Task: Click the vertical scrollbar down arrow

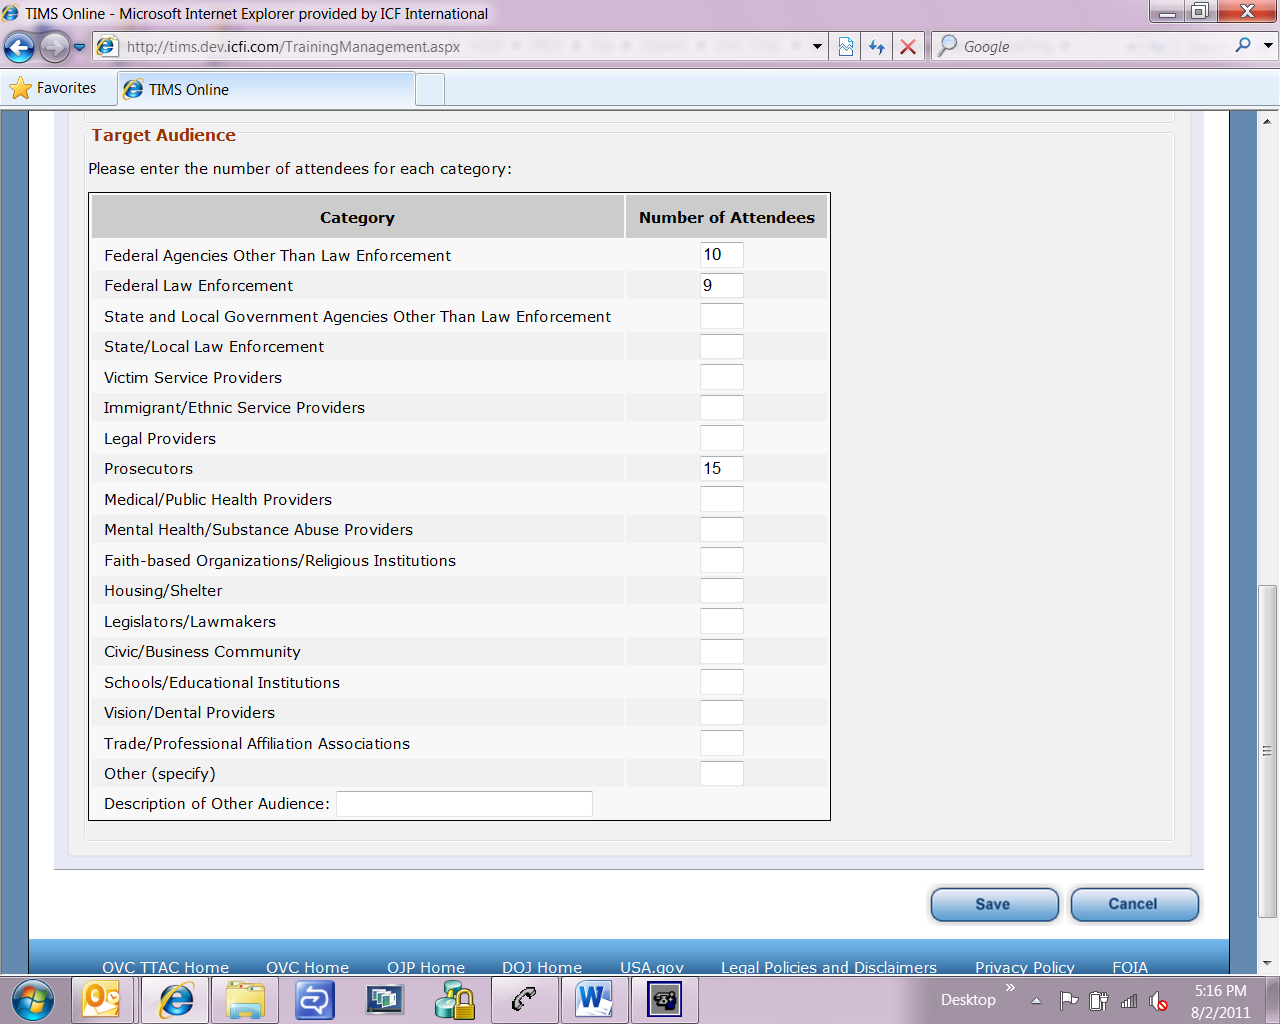Action: (1268, 964)
